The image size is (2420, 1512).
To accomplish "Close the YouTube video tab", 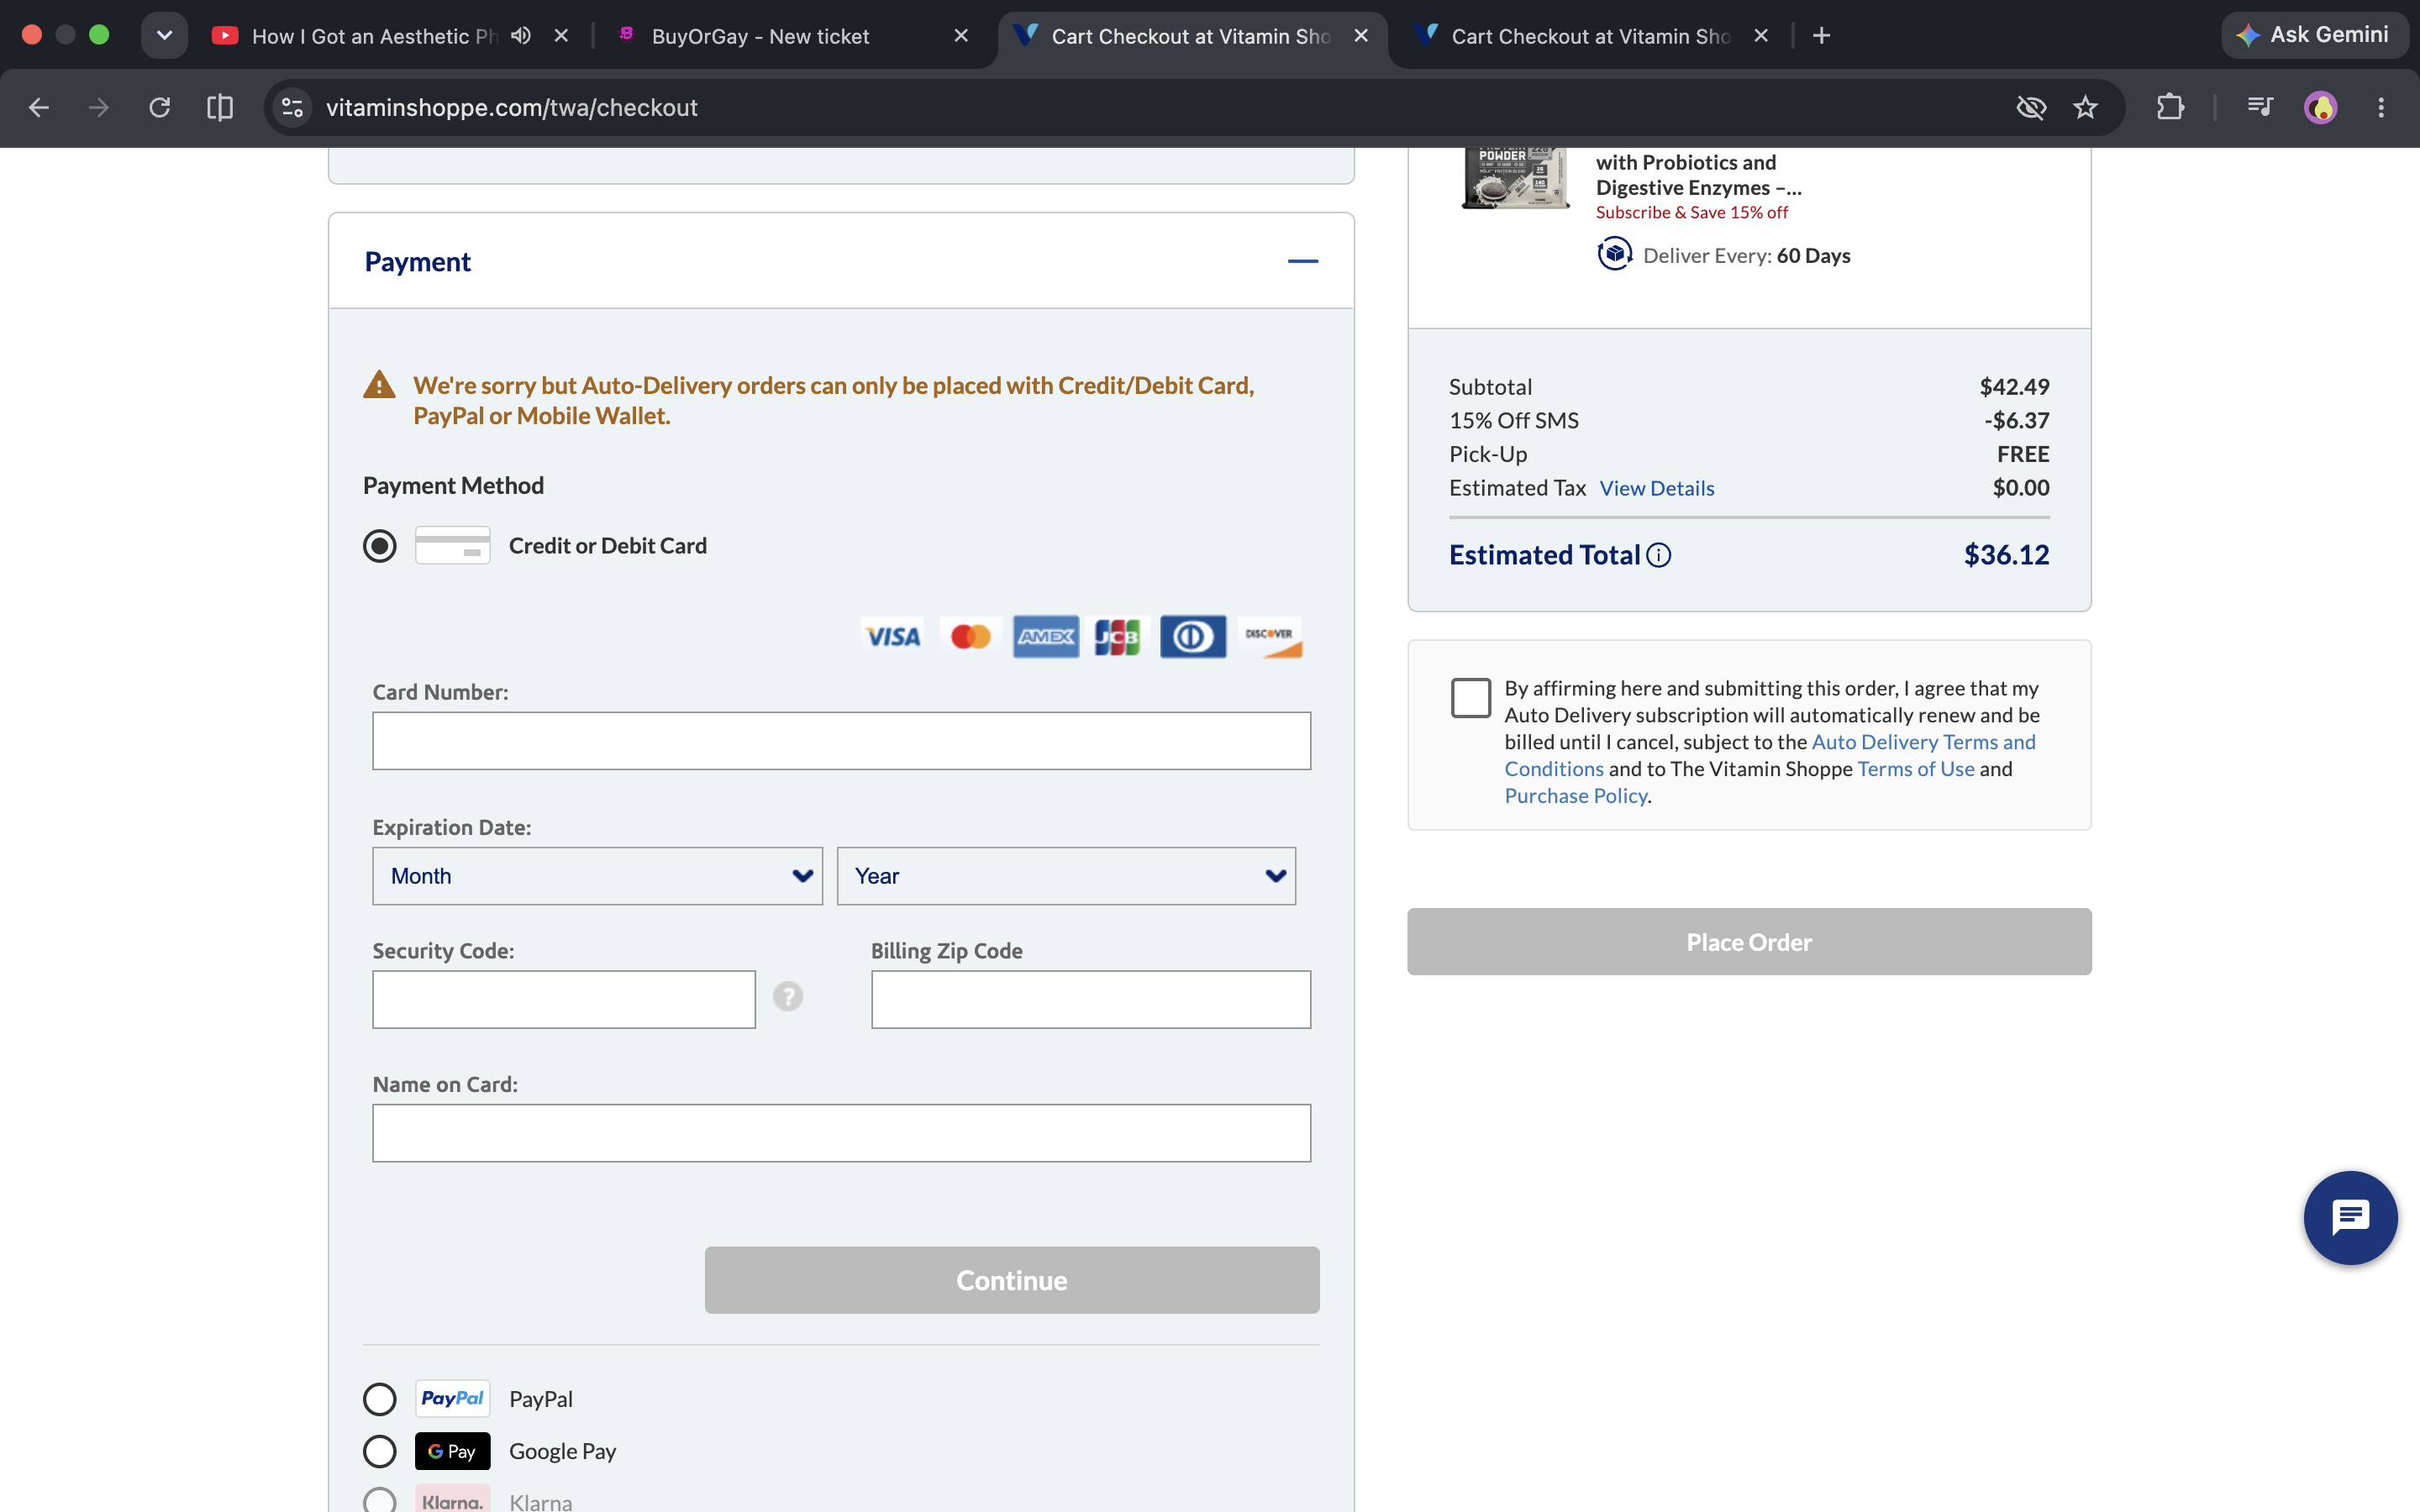I will click(x=561, y=36).
